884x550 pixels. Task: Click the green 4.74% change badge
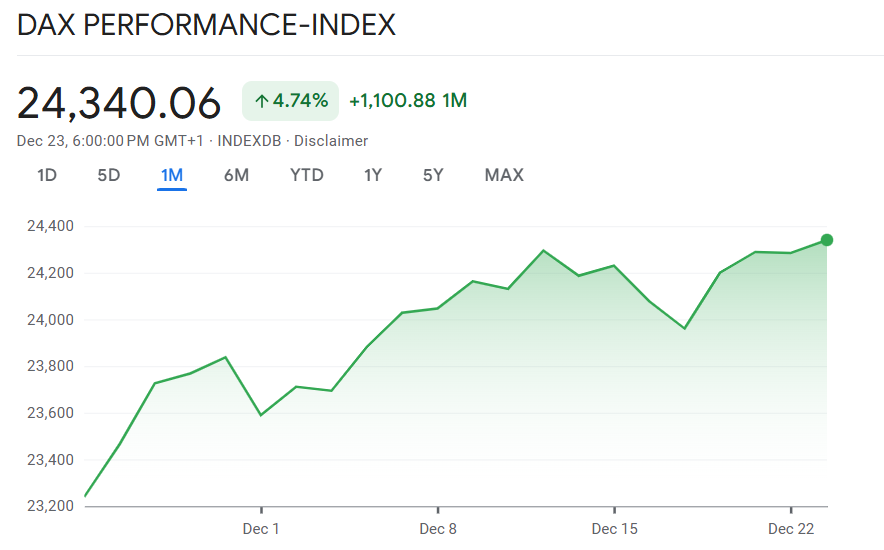291,101
